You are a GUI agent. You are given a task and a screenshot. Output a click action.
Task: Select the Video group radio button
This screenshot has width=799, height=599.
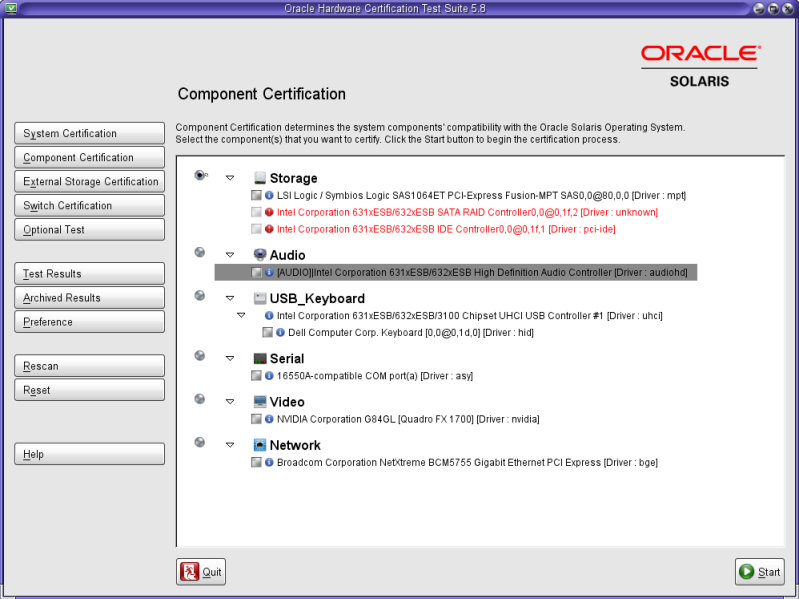point(200,399)
